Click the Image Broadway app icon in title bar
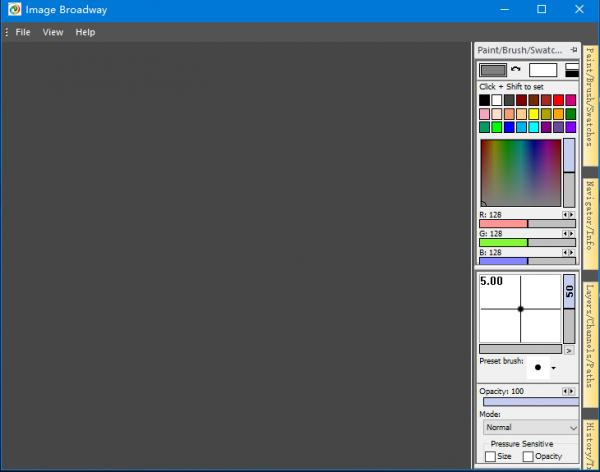 (x=12, y=10)
